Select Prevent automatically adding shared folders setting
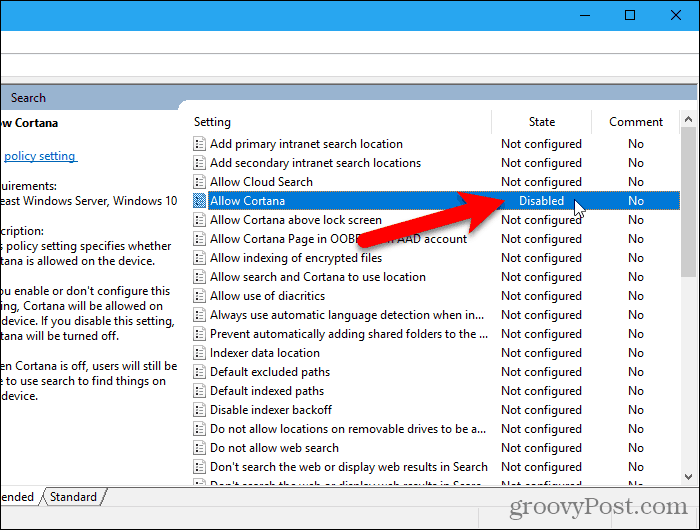700x530 pixels. pyautogui.click(x=349, y=334)
